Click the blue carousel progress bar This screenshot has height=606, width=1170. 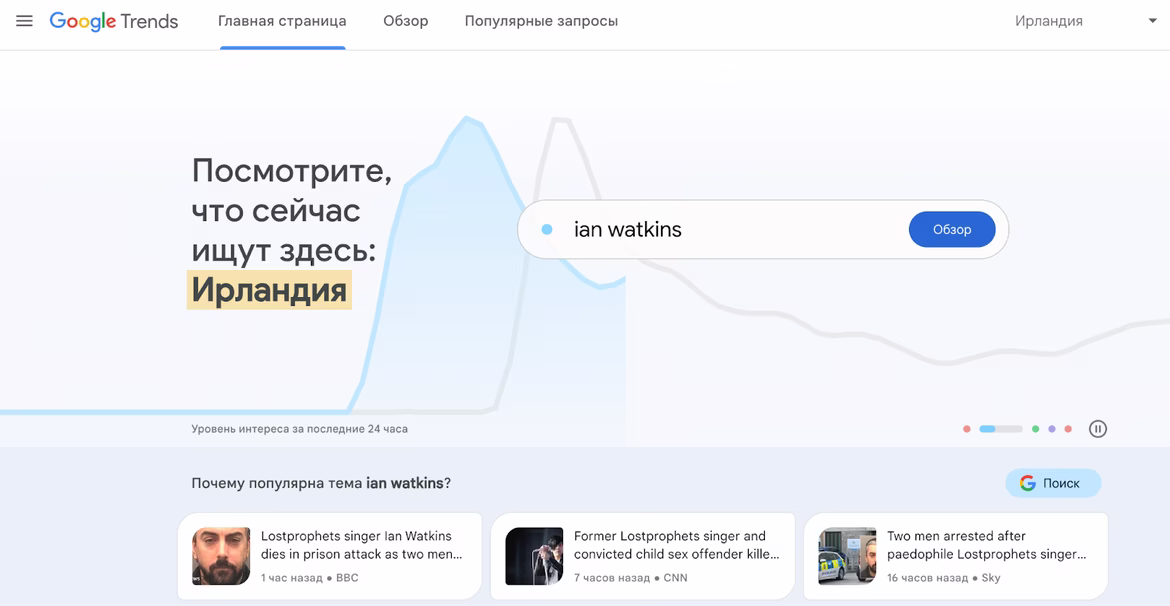point(1000,429)
